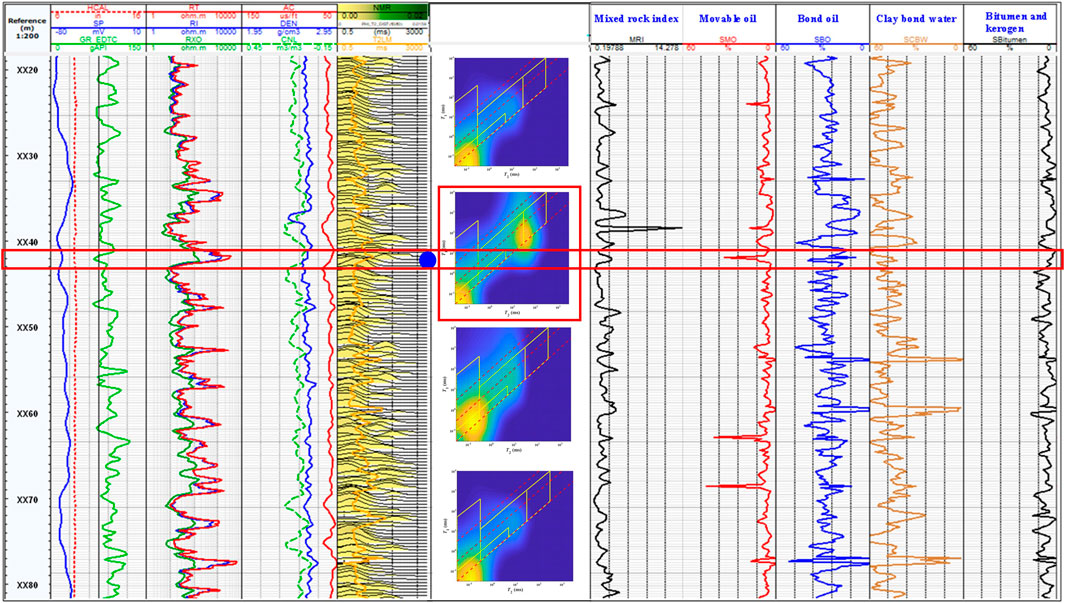Image resolution: width=1065 pixels, height=603 pixels.
Task: Click depth label XX40
Action: click(27, 242)
